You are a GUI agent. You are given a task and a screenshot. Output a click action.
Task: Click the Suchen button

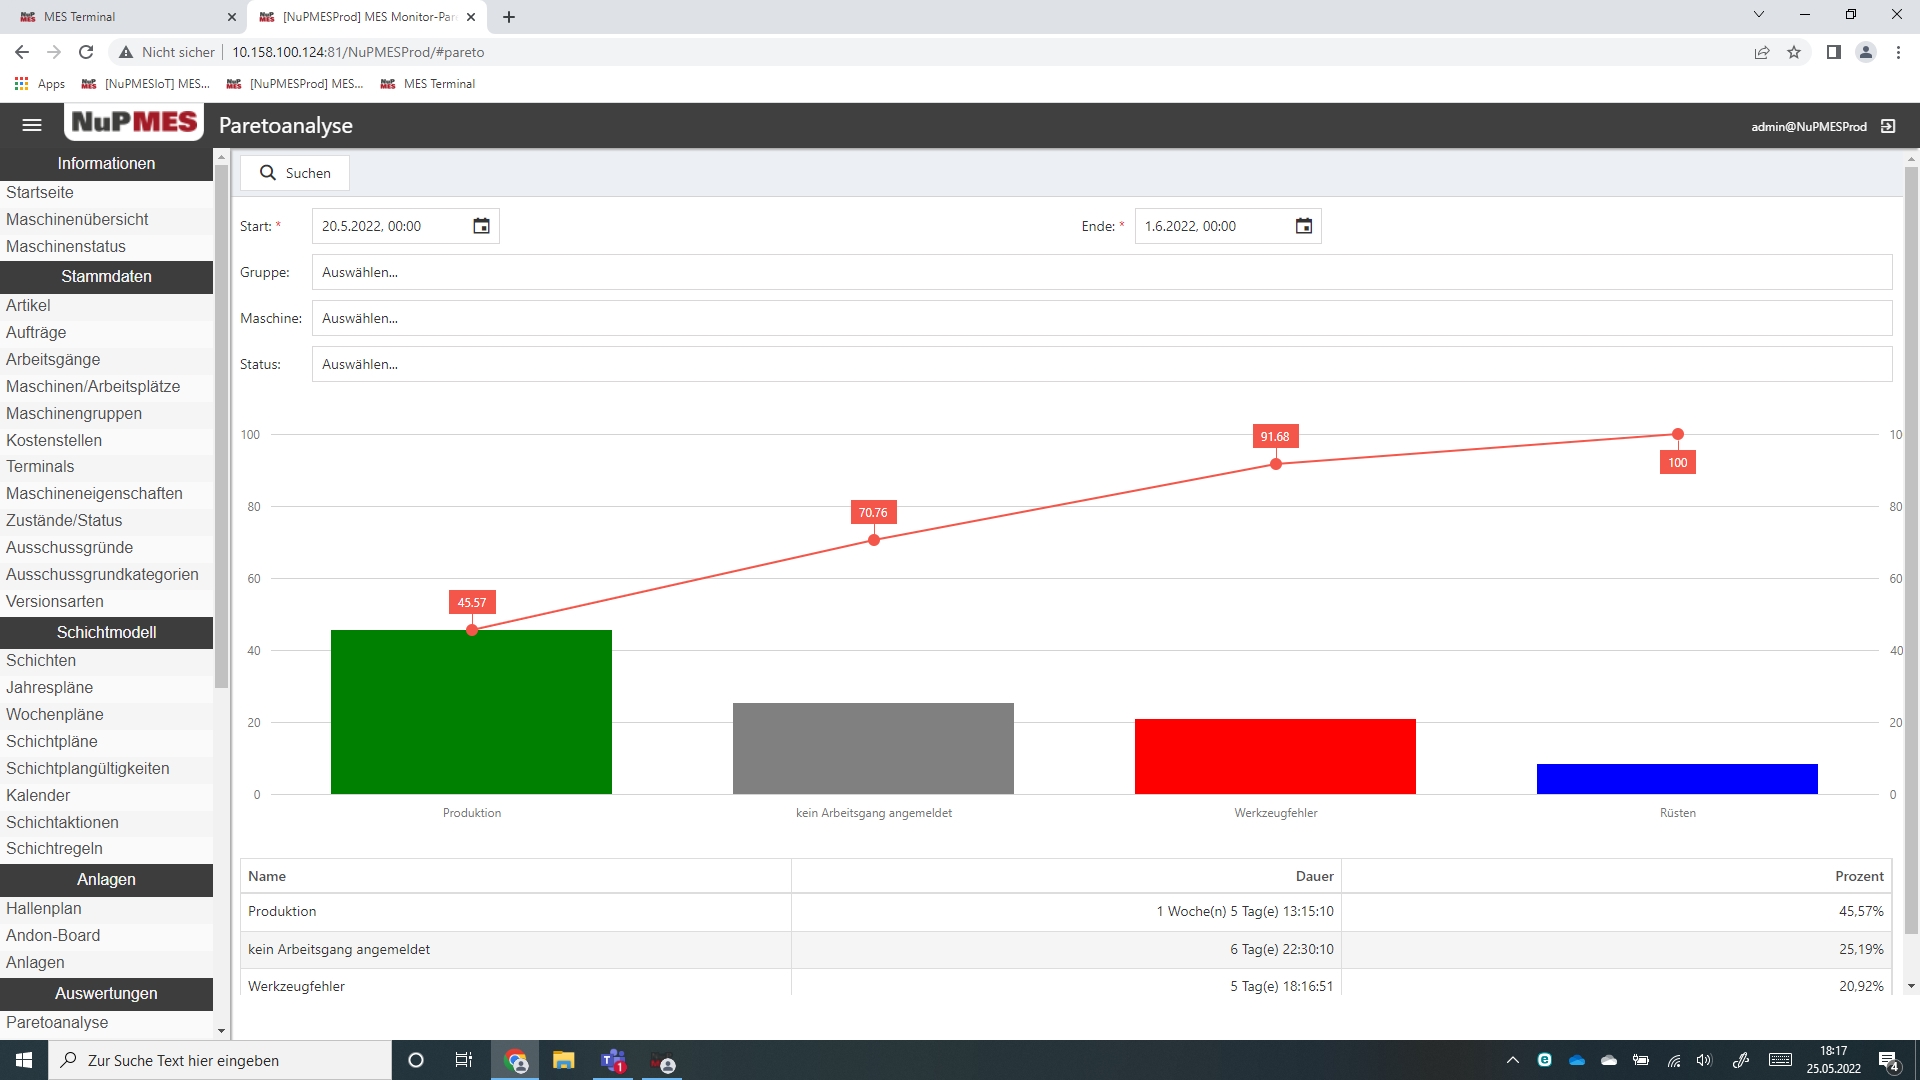coord(295,173)
